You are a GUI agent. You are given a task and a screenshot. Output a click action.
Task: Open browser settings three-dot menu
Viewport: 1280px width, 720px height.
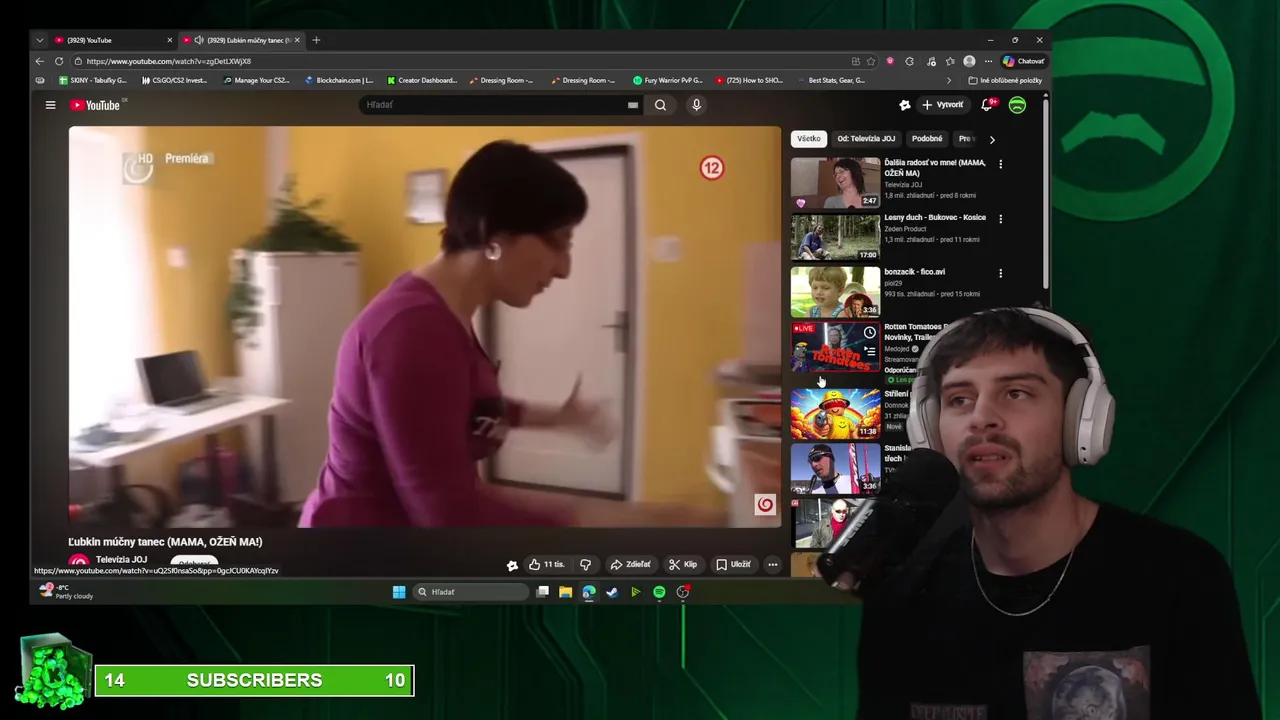988,61
